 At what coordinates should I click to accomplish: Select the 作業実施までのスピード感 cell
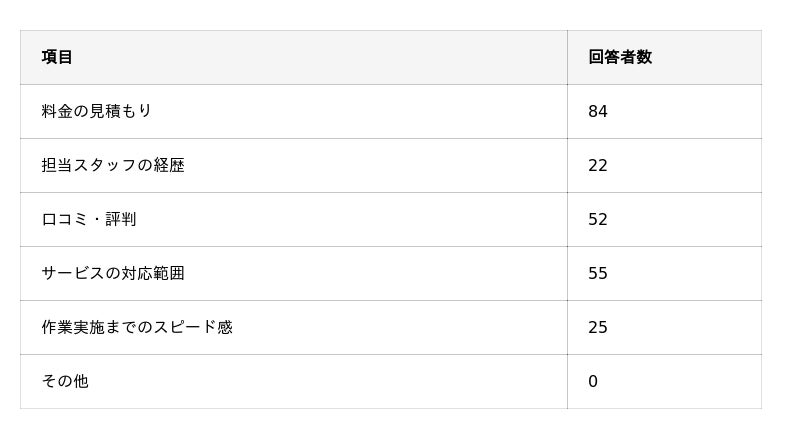pos(137,327)
